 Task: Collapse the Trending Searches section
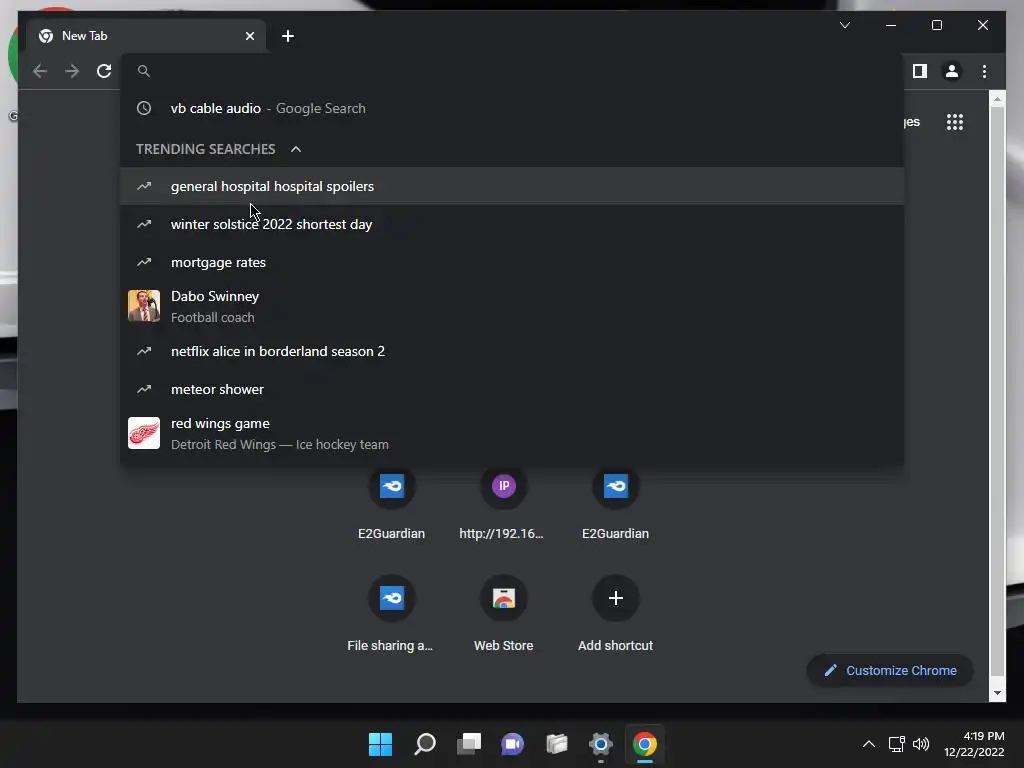[x=296, y=150]
